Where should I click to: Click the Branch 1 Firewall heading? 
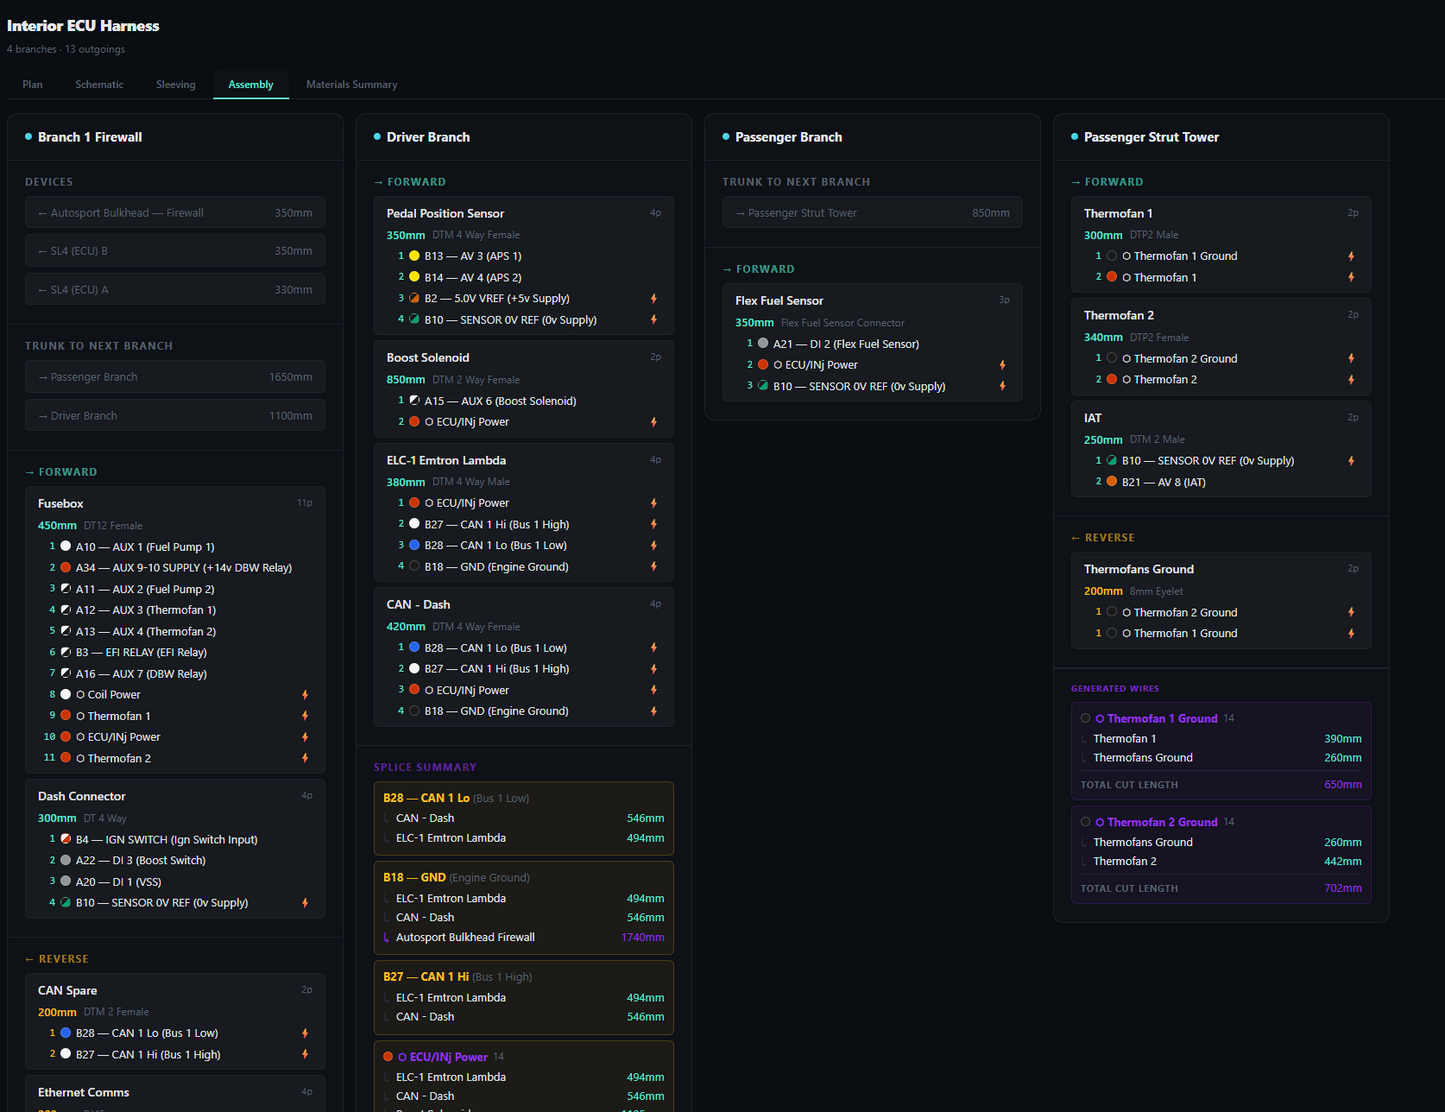(x=90, y=137)
